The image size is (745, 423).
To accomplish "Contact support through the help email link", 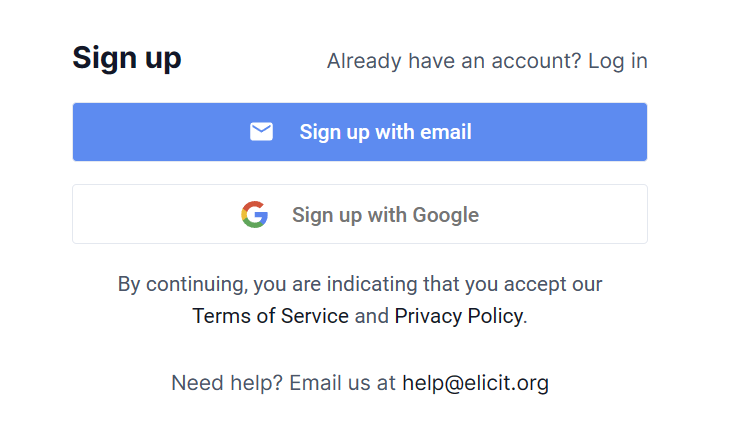I will [475, 382].
